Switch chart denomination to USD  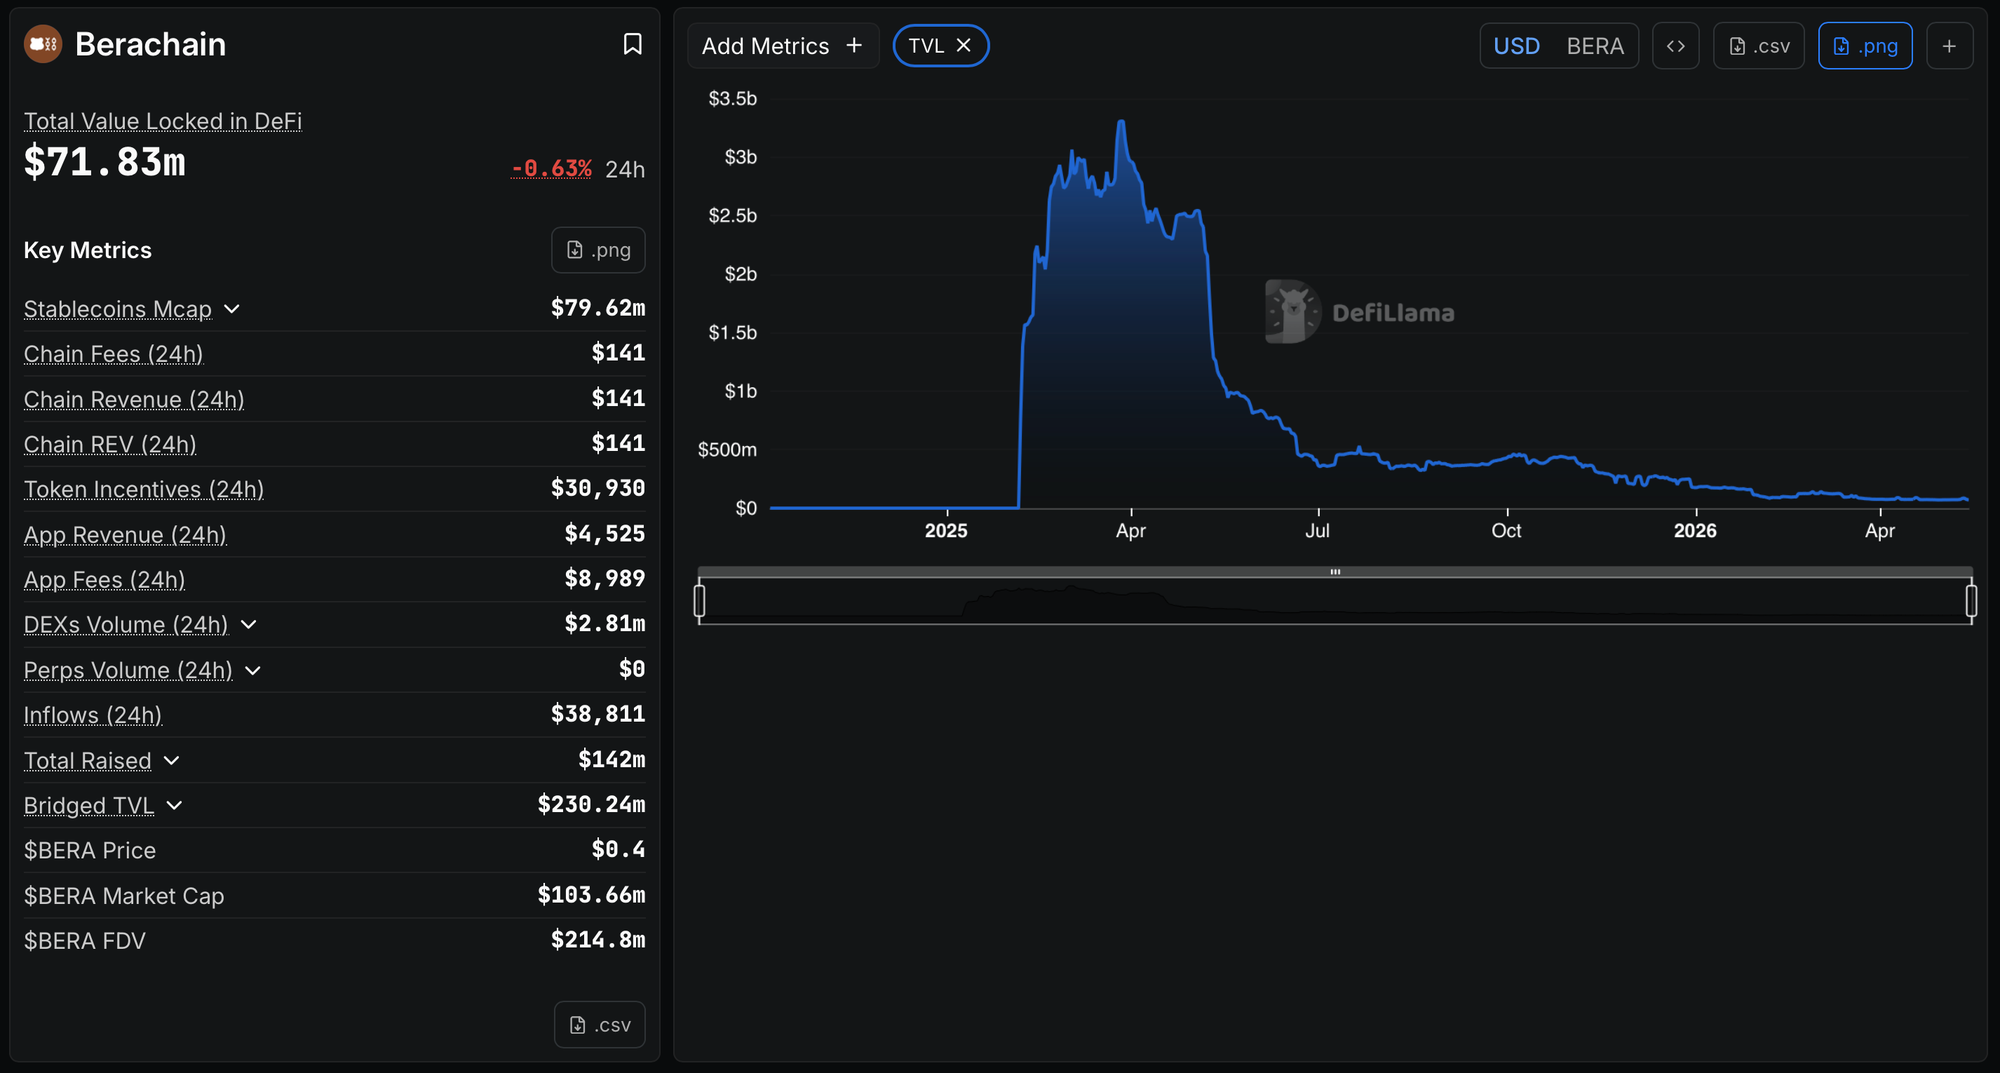[x=1516, y=46]
